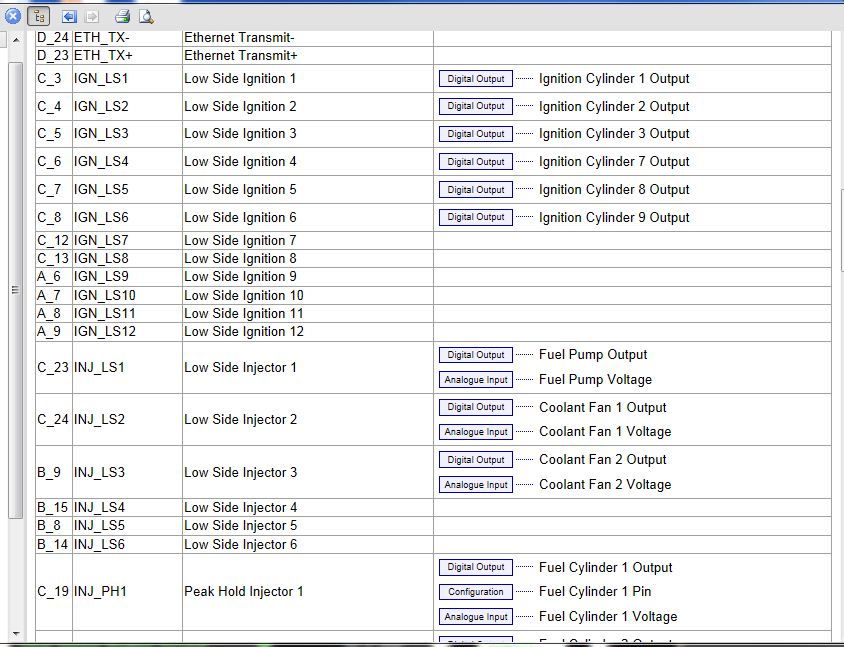Click Digital Output for Ignition Cylinder 7
The image size is (844, 647).
475,162
